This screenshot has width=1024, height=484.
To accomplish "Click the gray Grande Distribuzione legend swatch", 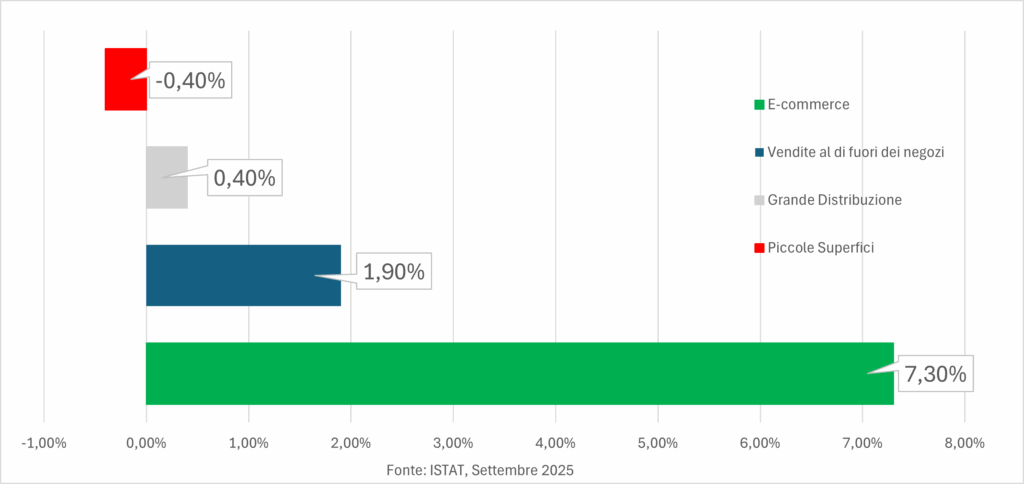I will tap(760, 200).
